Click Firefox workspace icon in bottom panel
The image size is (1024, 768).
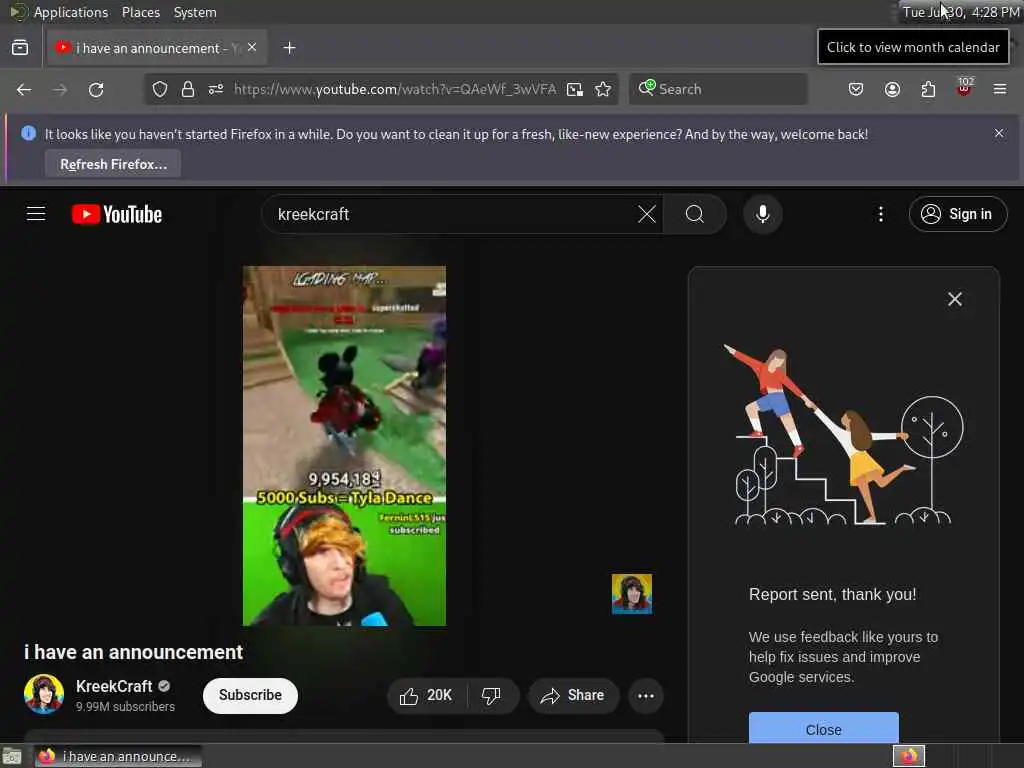[x=909, y=756]
